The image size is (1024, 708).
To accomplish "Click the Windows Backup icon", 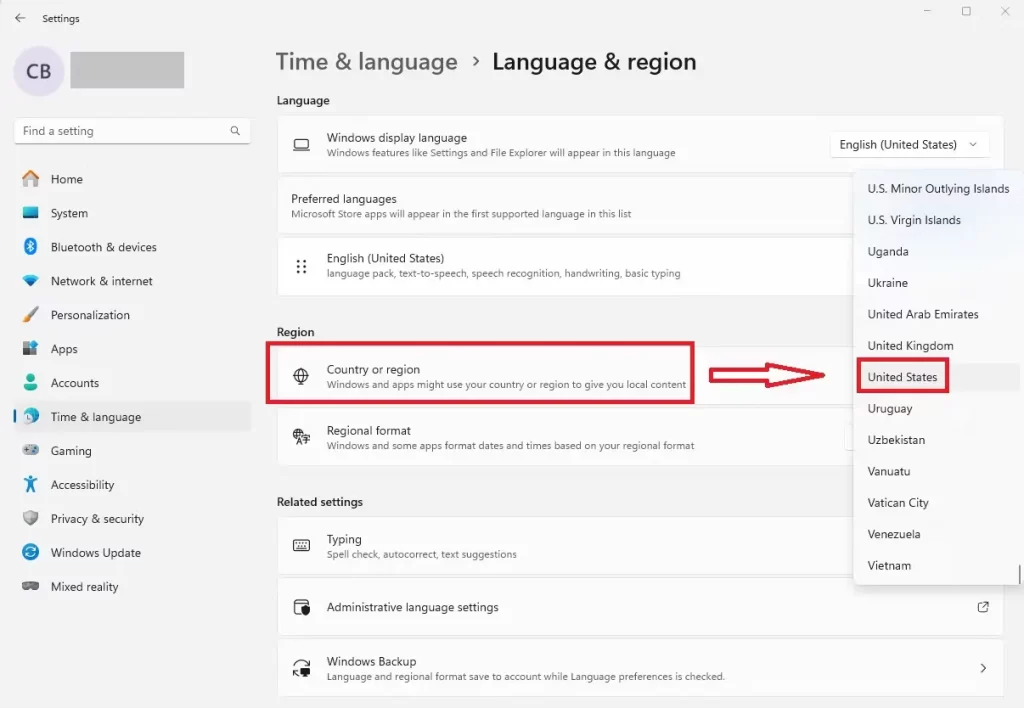I will coord(301,668).
